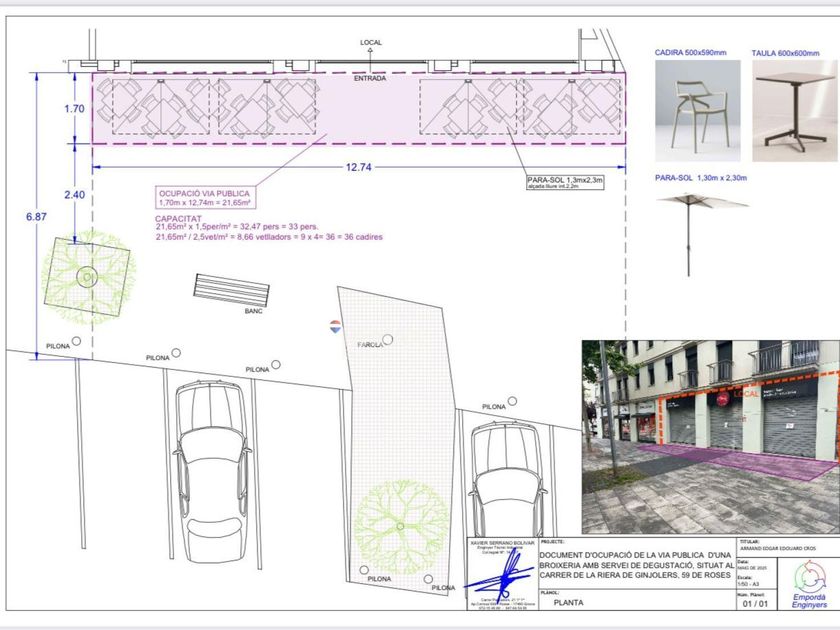Viewport: 840px width, 630px height.
Task: Click the pink occupied terrace area
Action: click(359, 109)
